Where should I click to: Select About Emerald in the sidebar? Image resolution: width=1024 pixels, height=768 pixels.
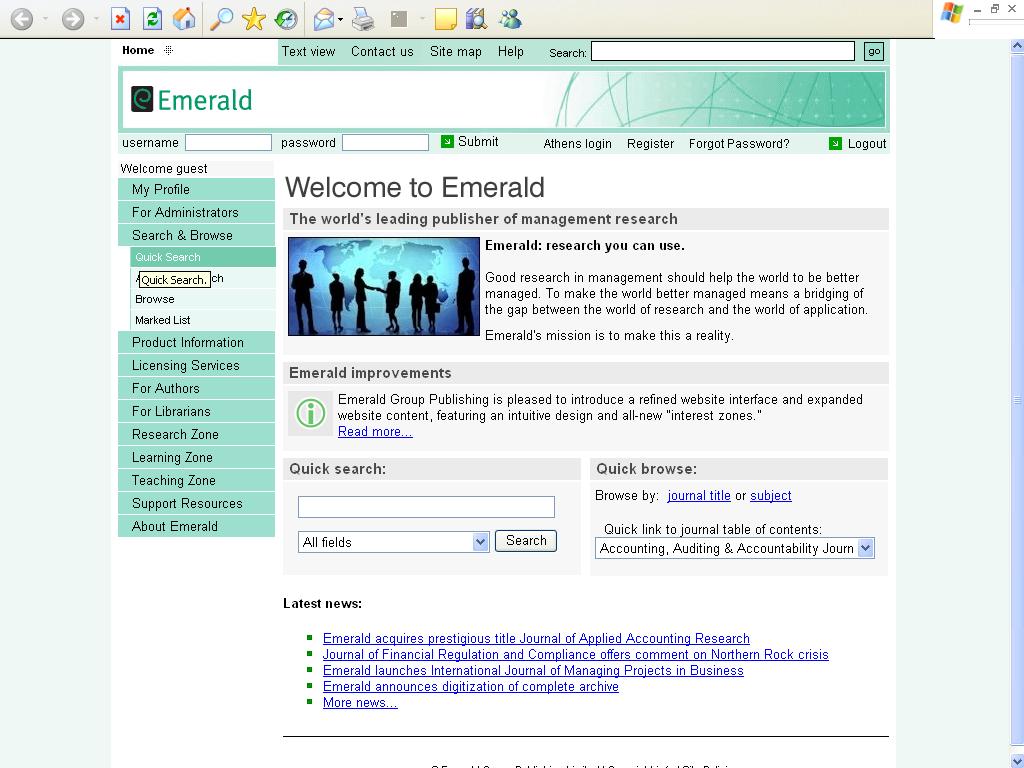click(x=197, y=526)
